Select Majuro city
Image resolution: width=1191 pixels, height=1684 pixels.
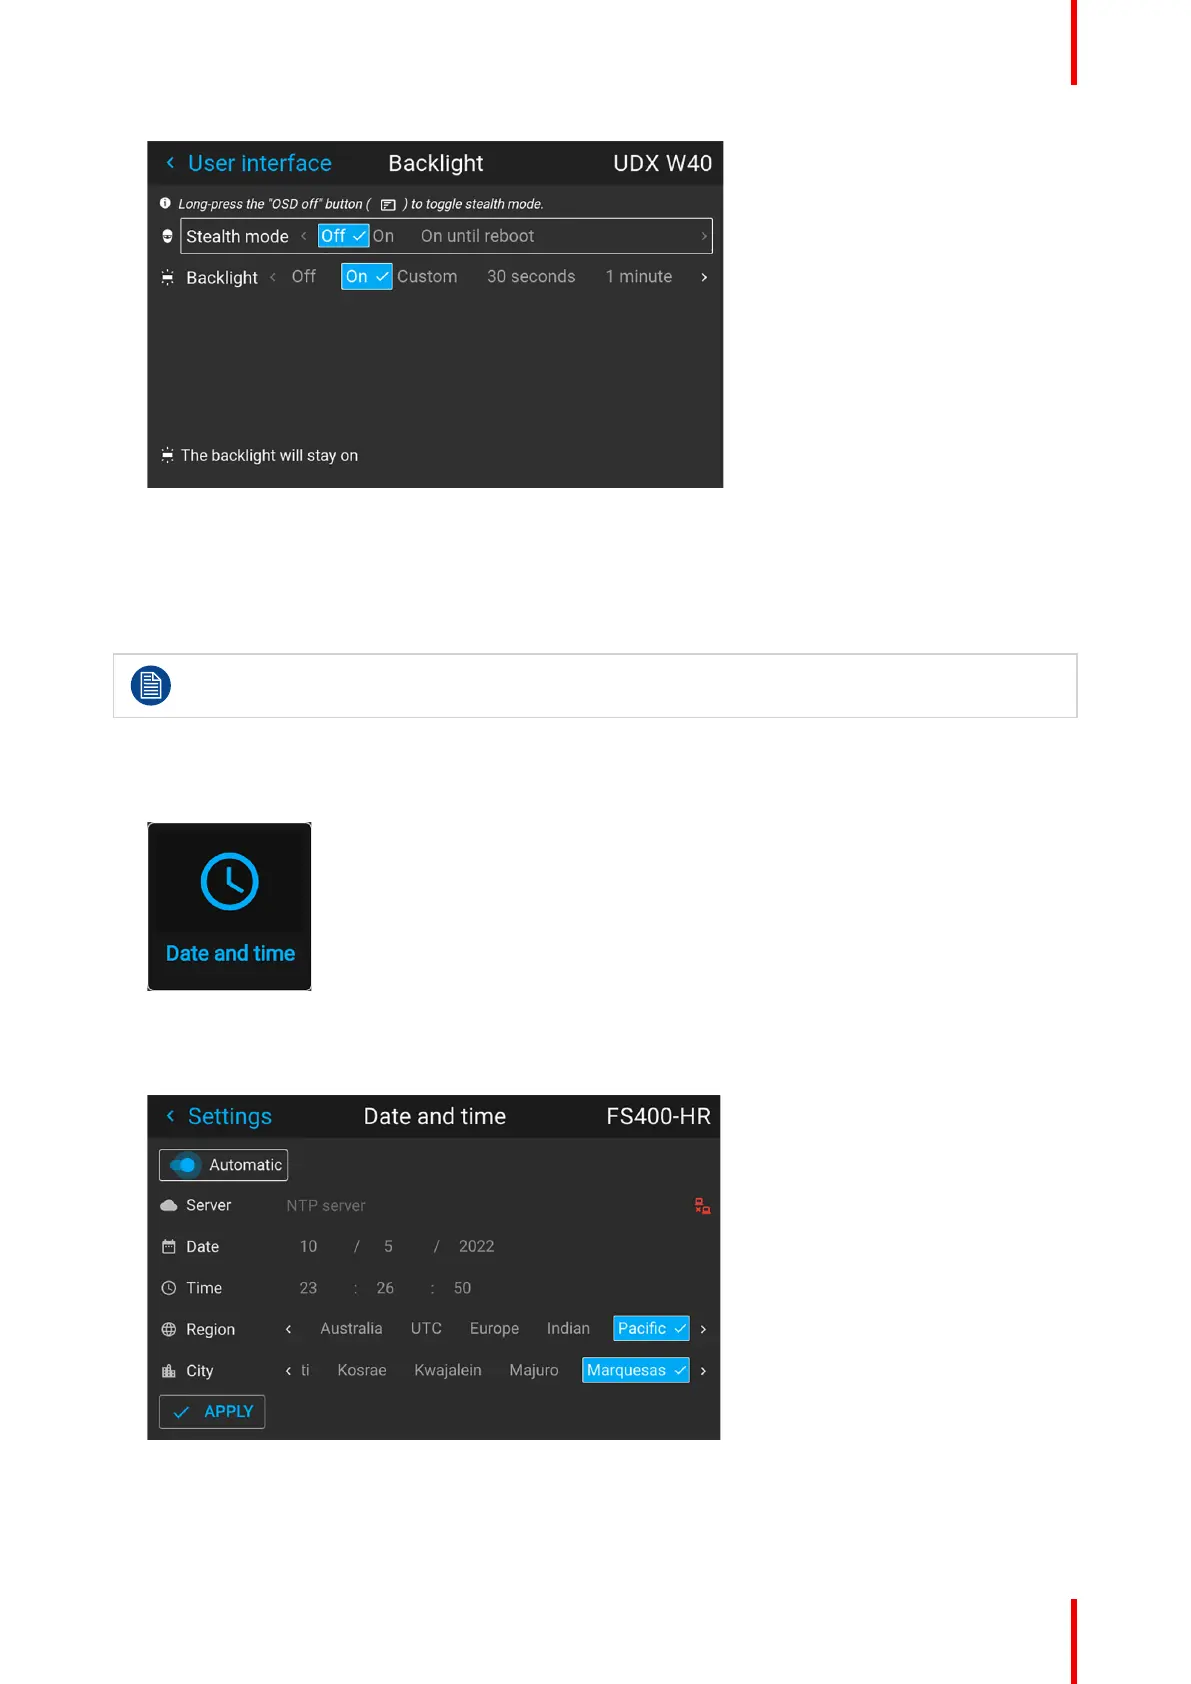[534, 1371]
